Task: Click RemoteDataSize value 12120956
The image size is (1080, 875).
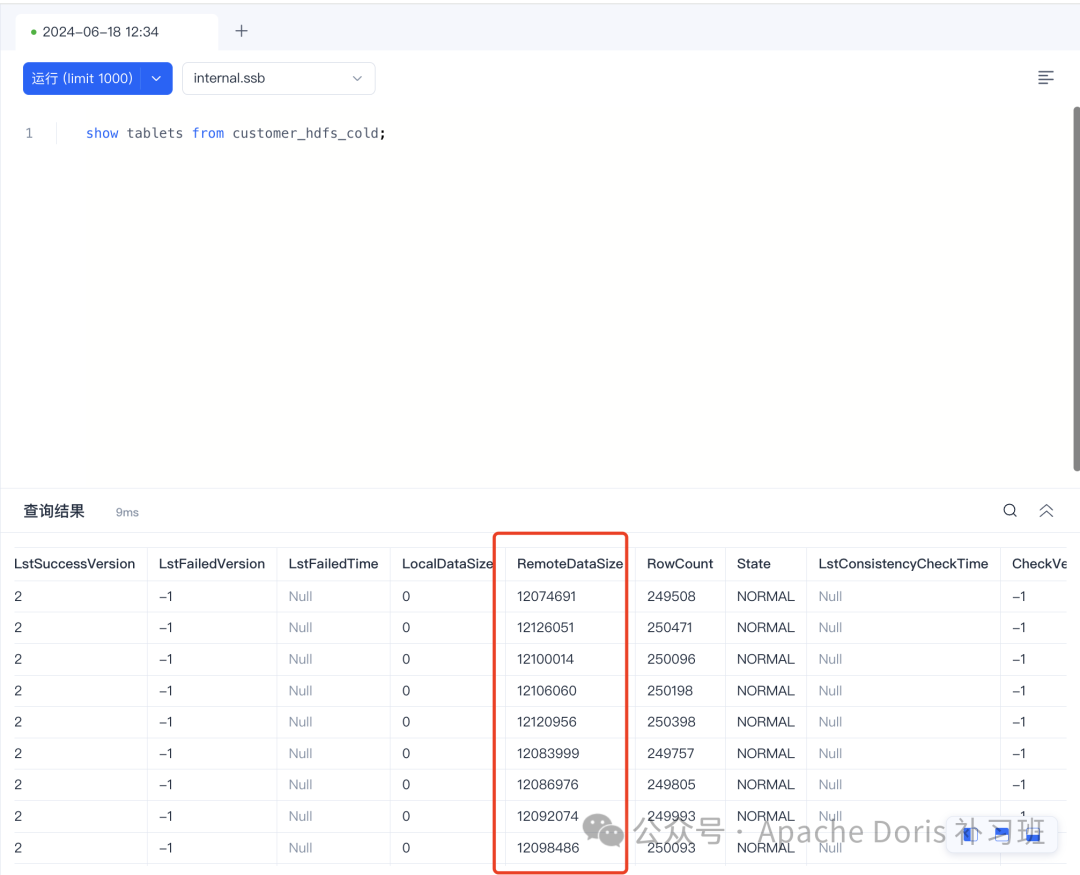Action: (547, 722)
